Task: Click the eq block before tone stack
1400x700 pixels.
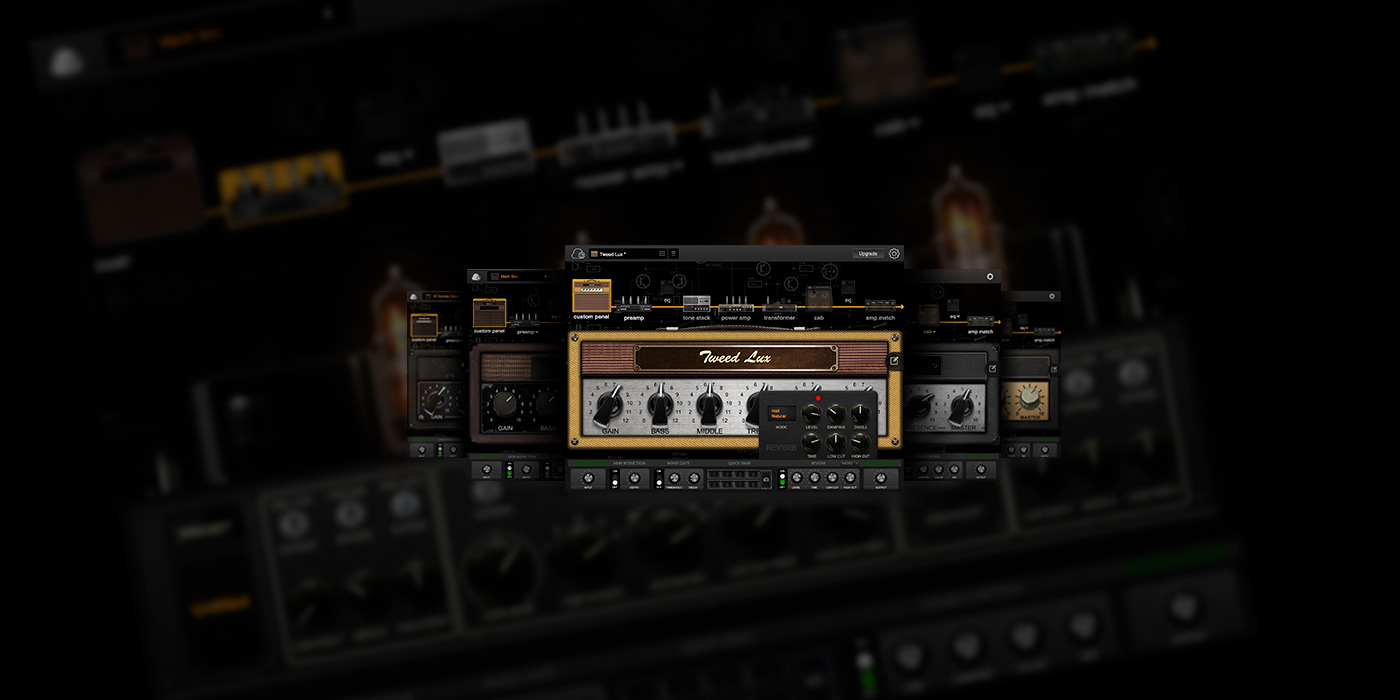Action: 667,289
